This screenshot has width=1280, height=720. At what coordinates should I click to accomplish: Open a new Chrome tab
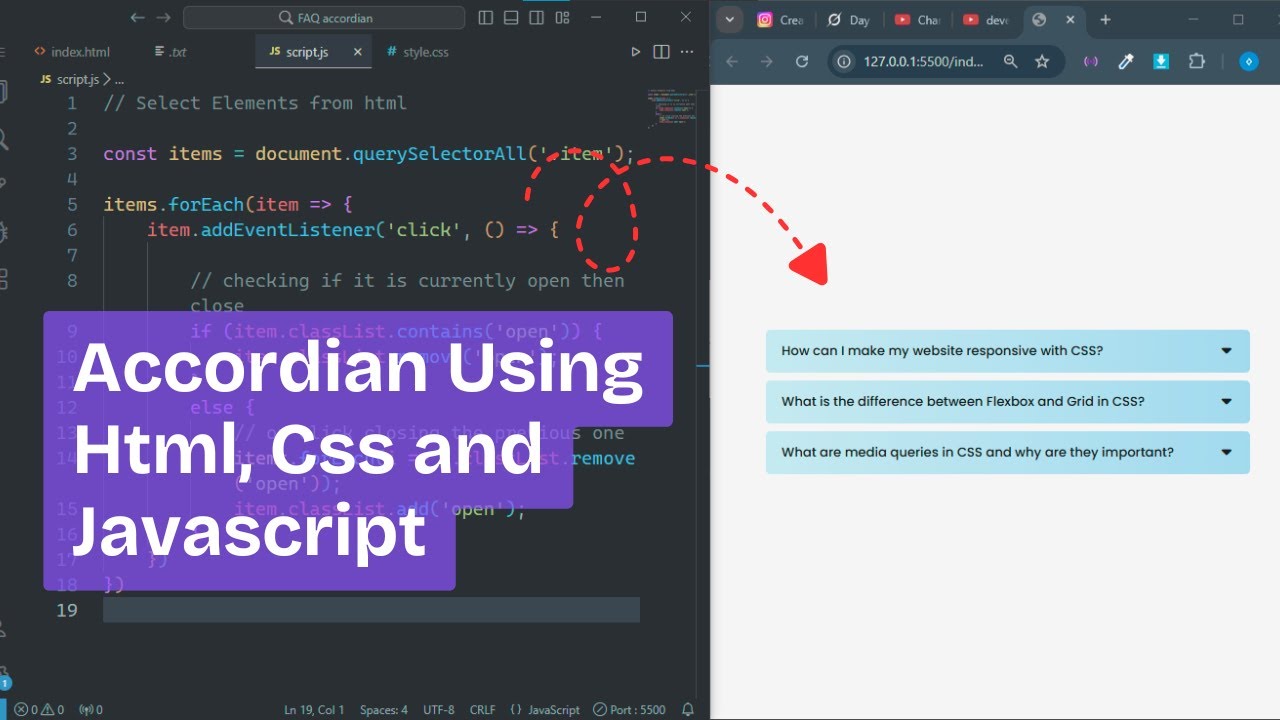[x=1105, y=20]
